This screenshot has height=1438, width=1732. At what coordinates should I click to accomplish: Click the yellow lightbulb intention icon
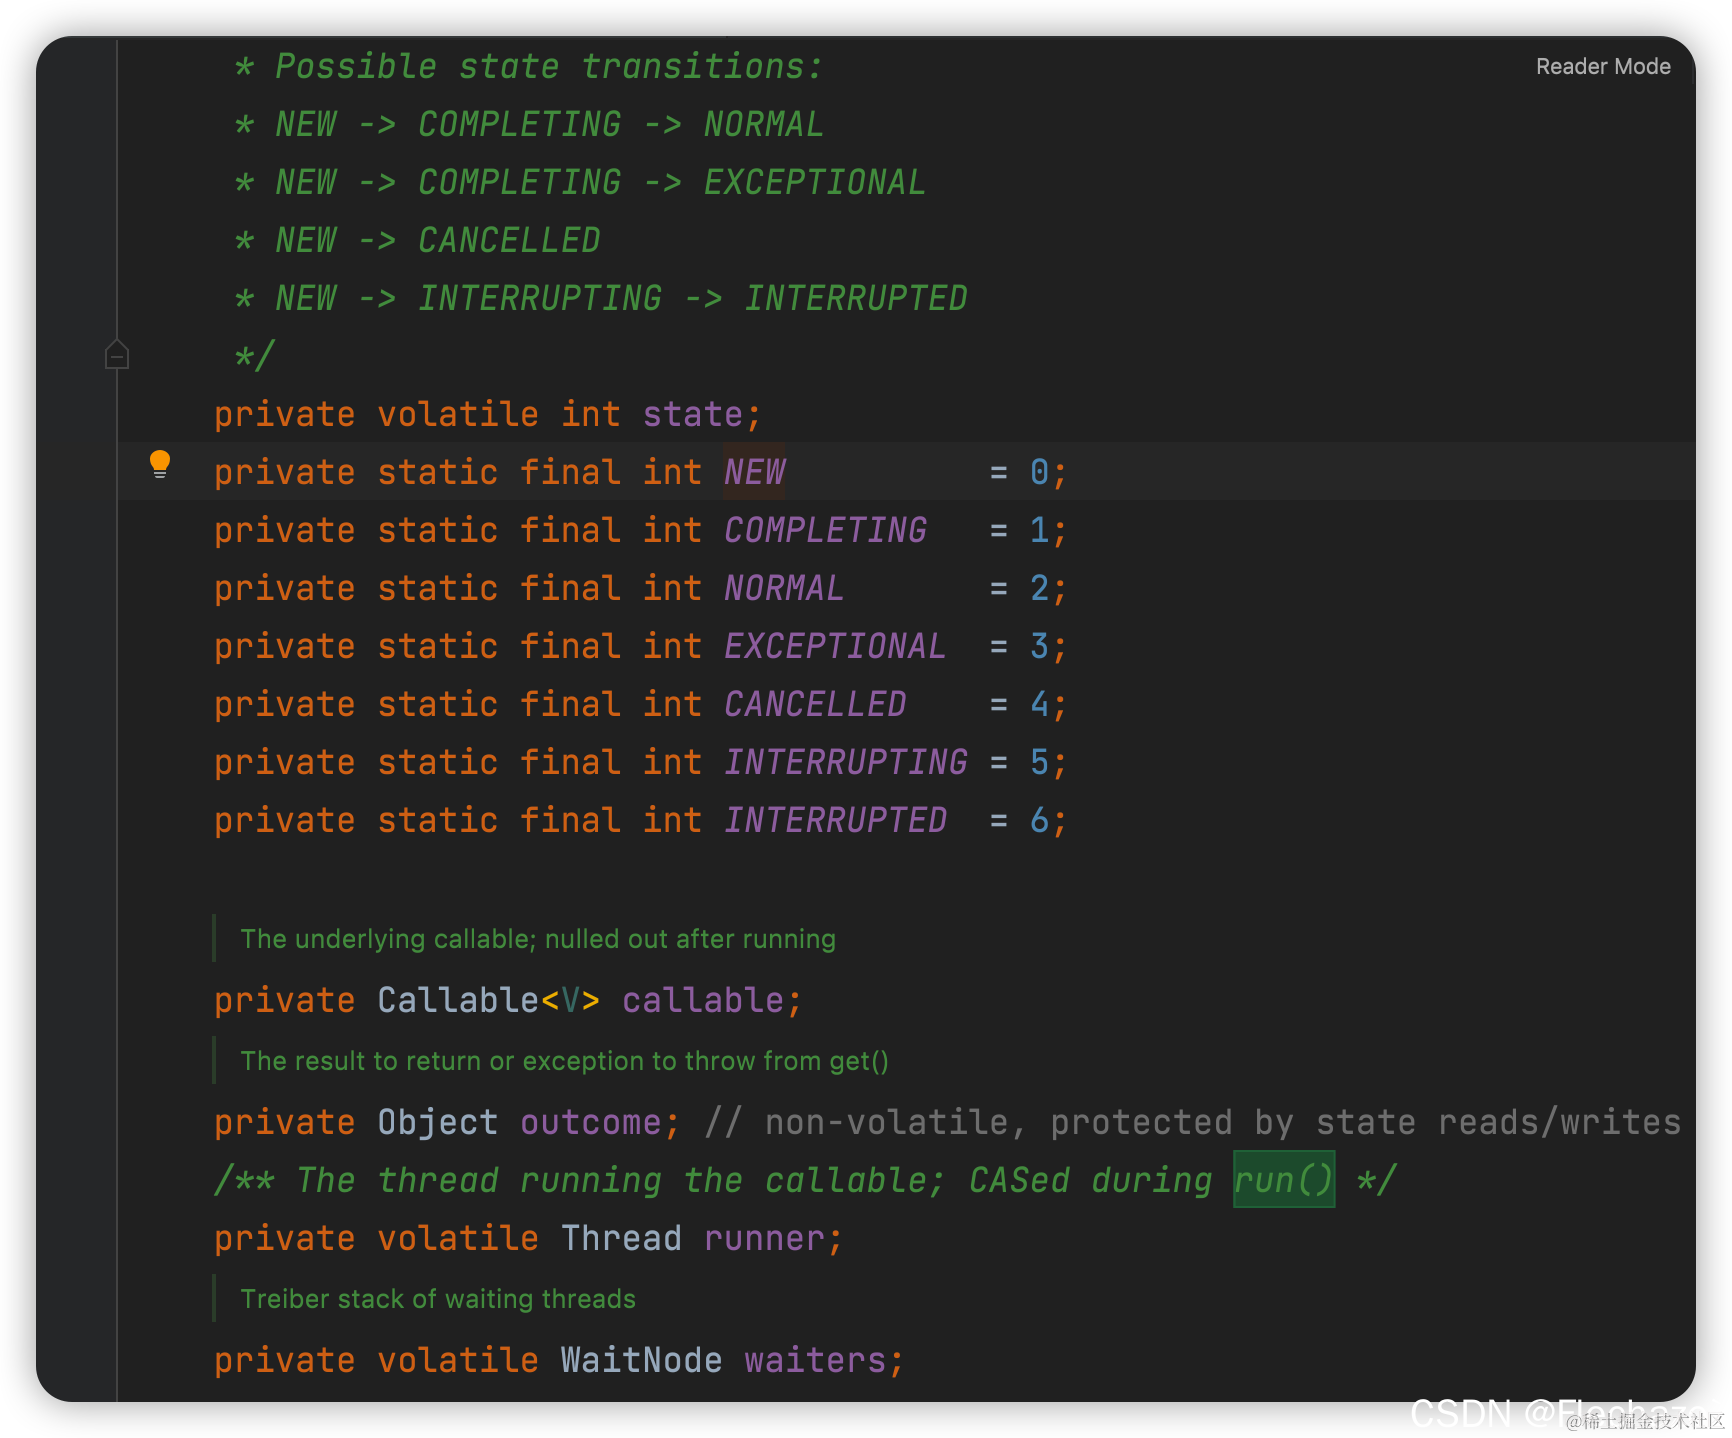tap(160, 463)
